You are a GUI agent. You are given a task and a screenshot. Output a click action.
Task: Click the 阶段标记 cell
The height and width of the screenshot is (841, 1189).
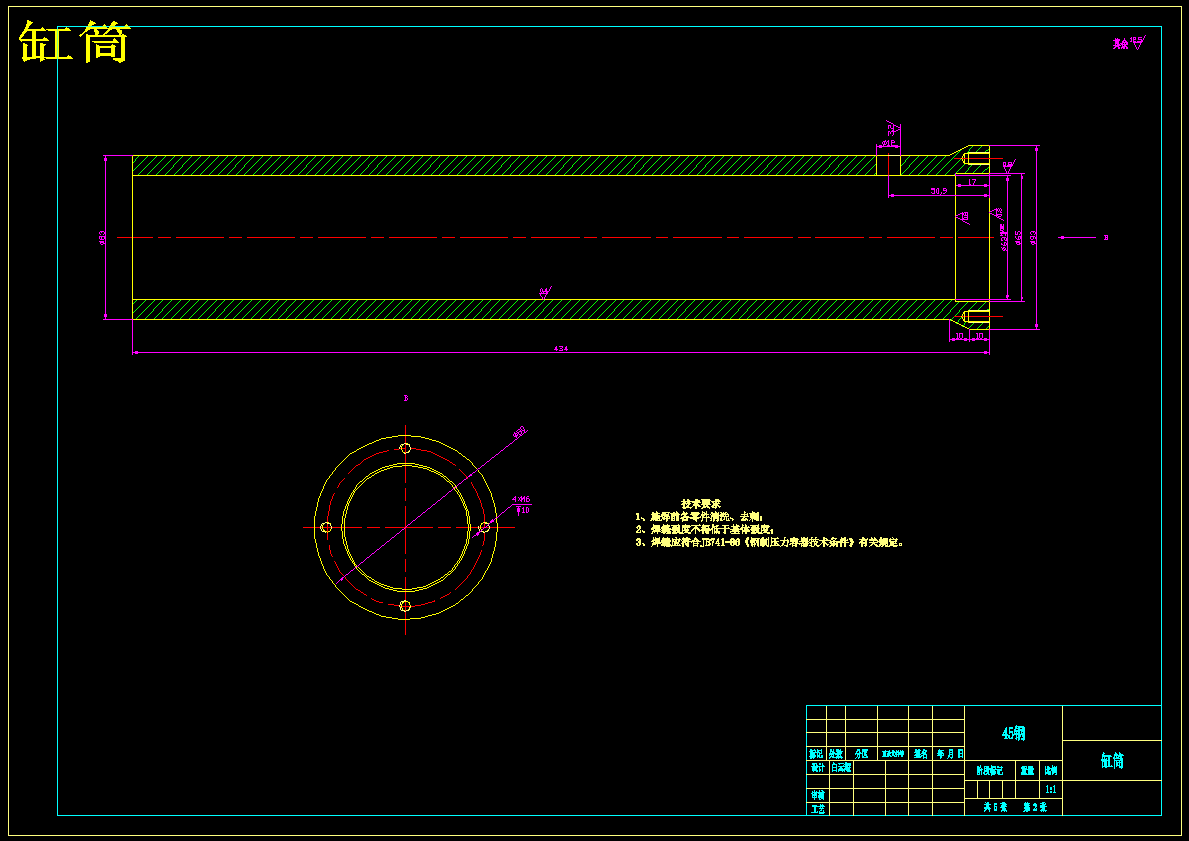(990, 770)
